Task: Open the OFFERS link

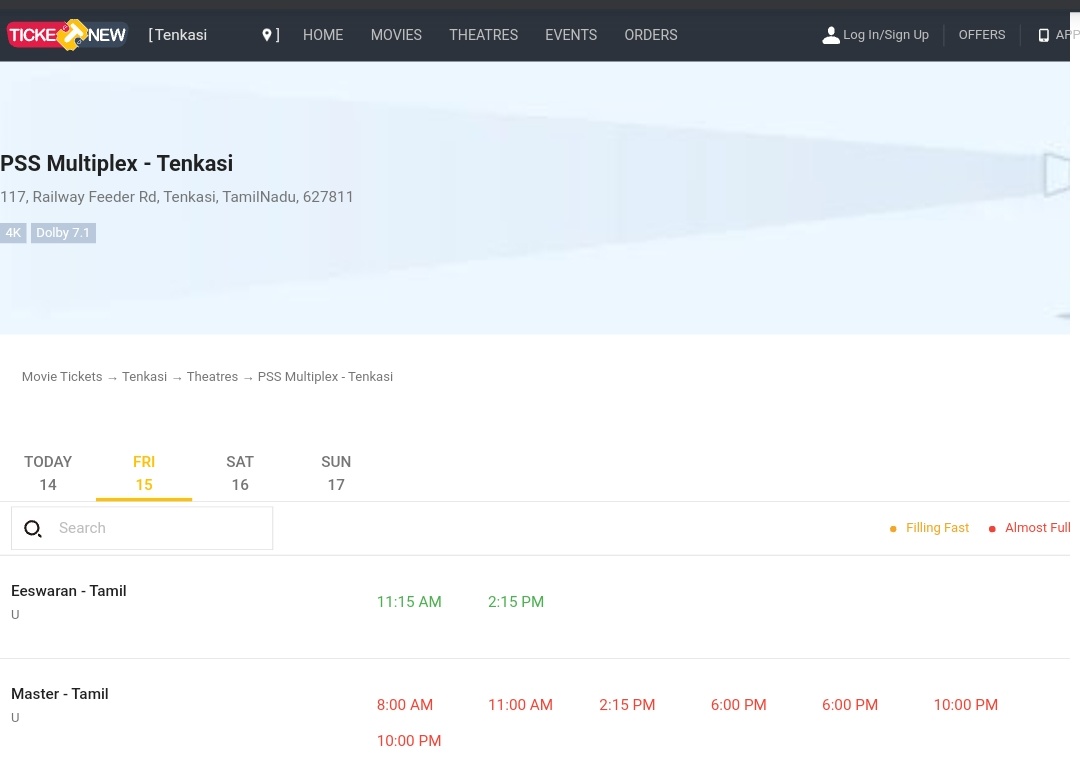Action: [982, 35]
